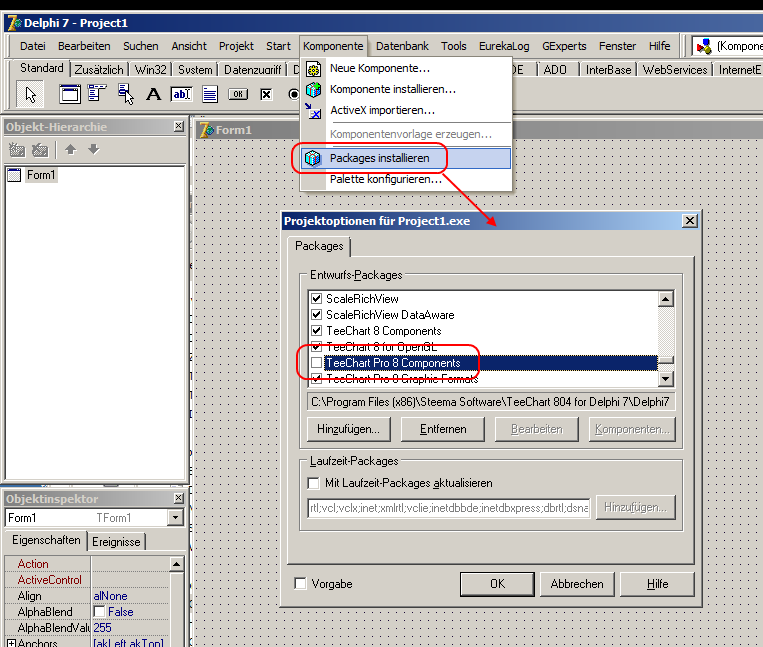Choose Palette konfigurieren menu entry
The width and height of the screenshot is (763, 647).
[405, 180]
